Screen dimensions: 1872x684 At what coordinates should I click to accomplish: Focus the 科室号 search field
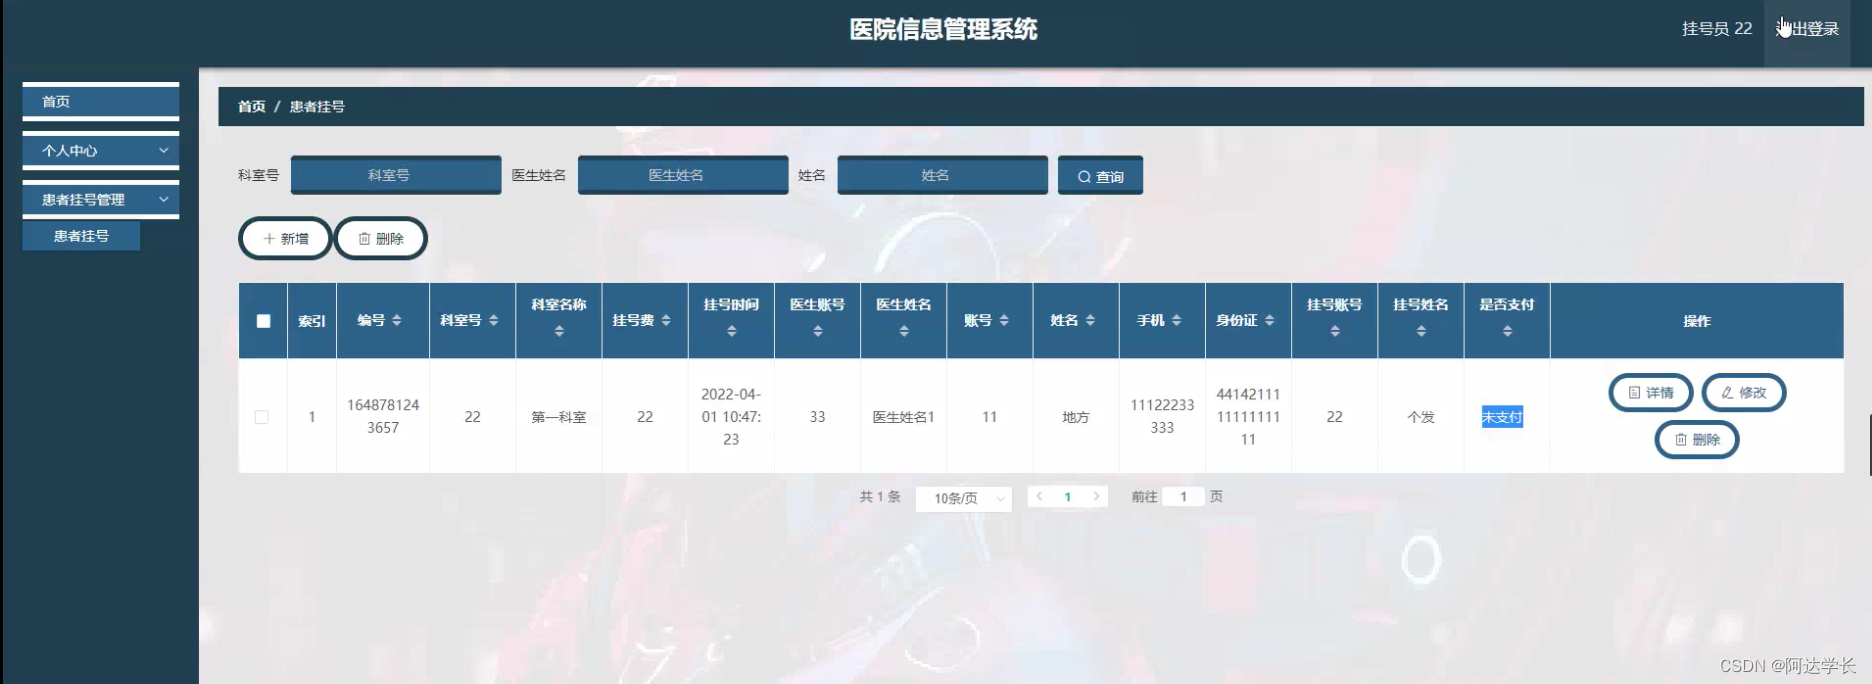(396, 175)
